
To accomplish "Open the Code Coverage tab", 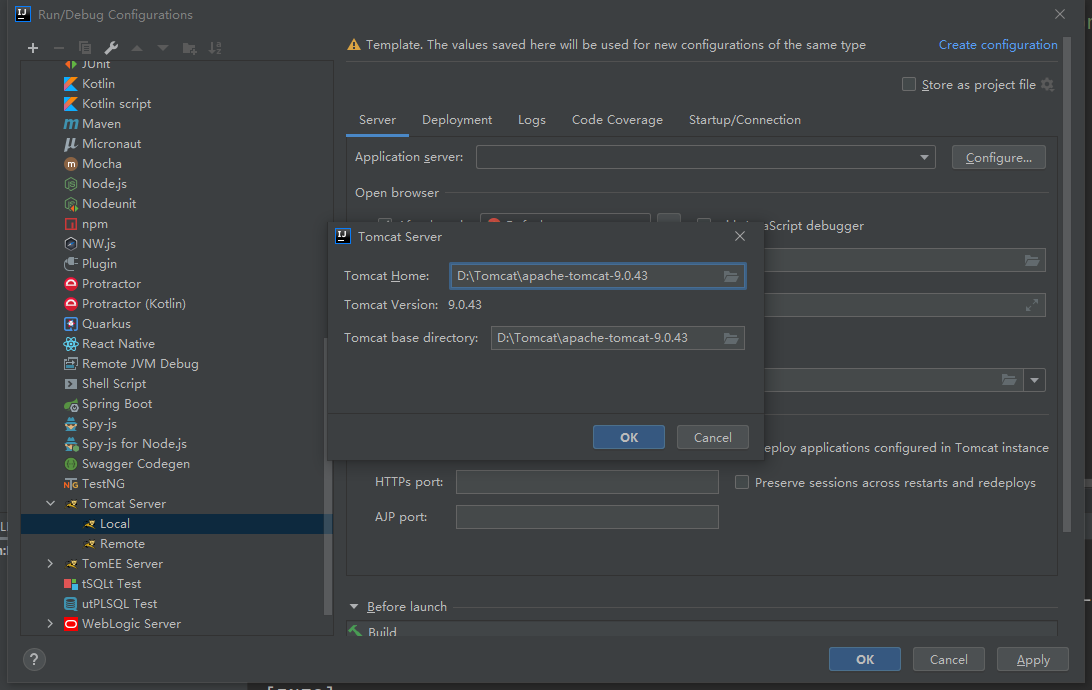I will click(x=617, y=120).
